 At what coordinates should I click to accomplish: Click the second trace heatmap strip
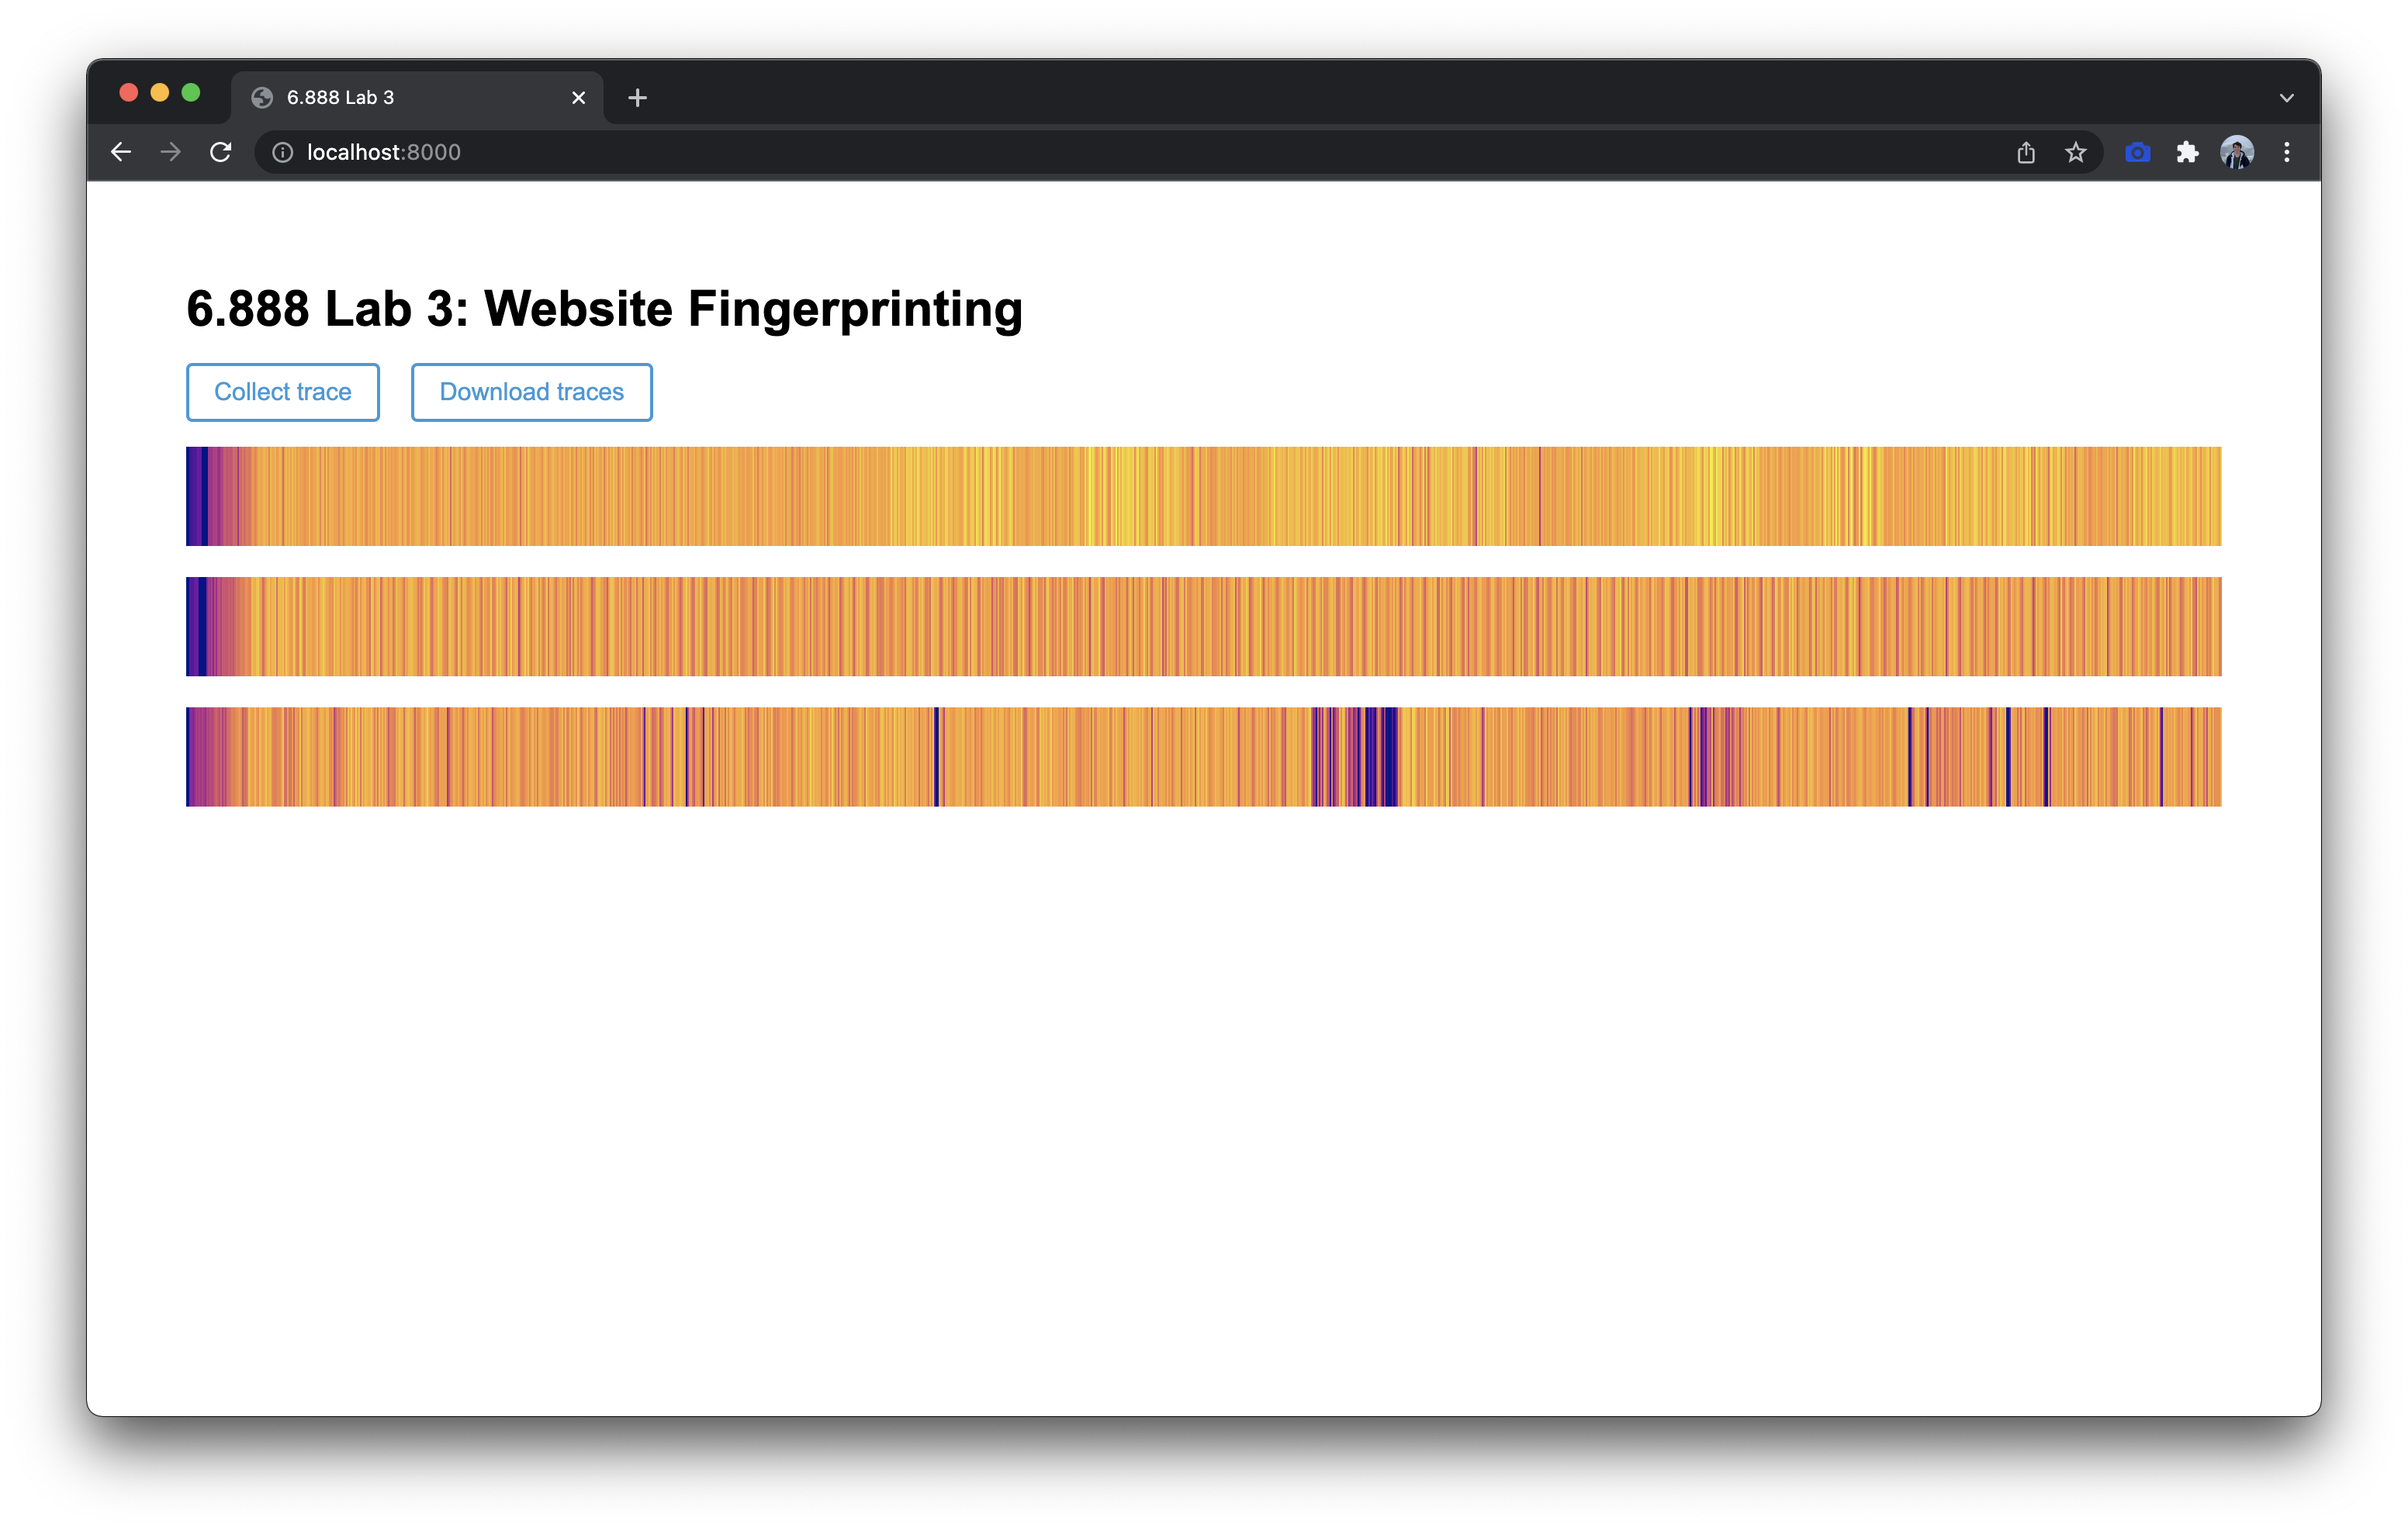[x=1203, y=626]
